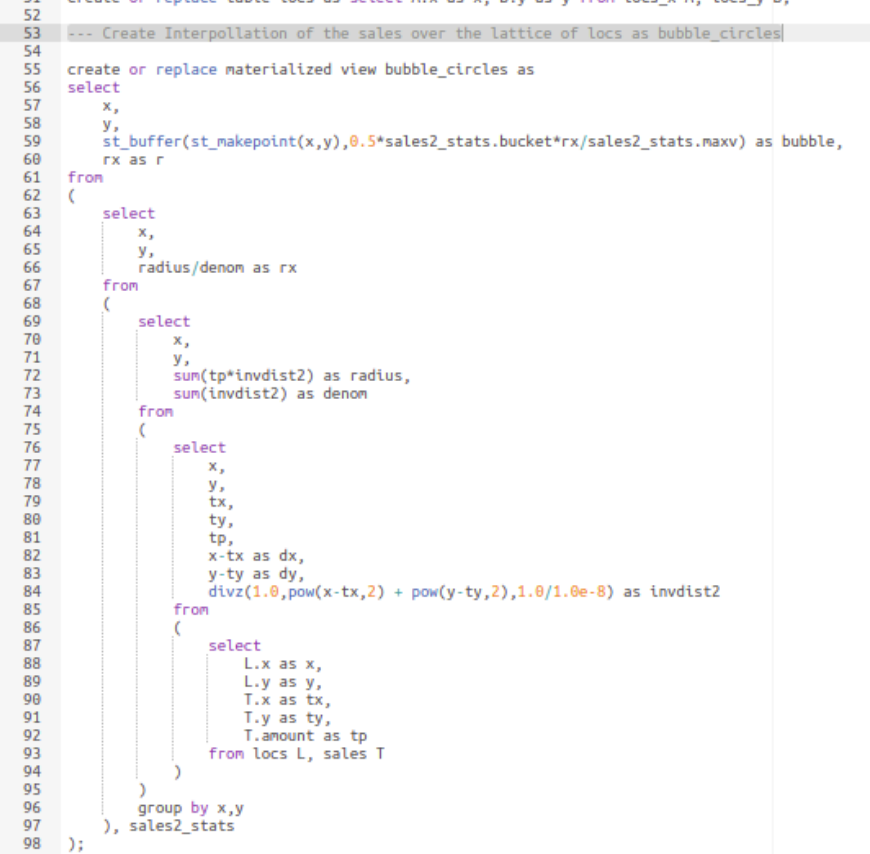The height and width of the screenshot is (854, 870).
Task: Click 'x-tx as dx' on line 82
Action: pos(255,555)
